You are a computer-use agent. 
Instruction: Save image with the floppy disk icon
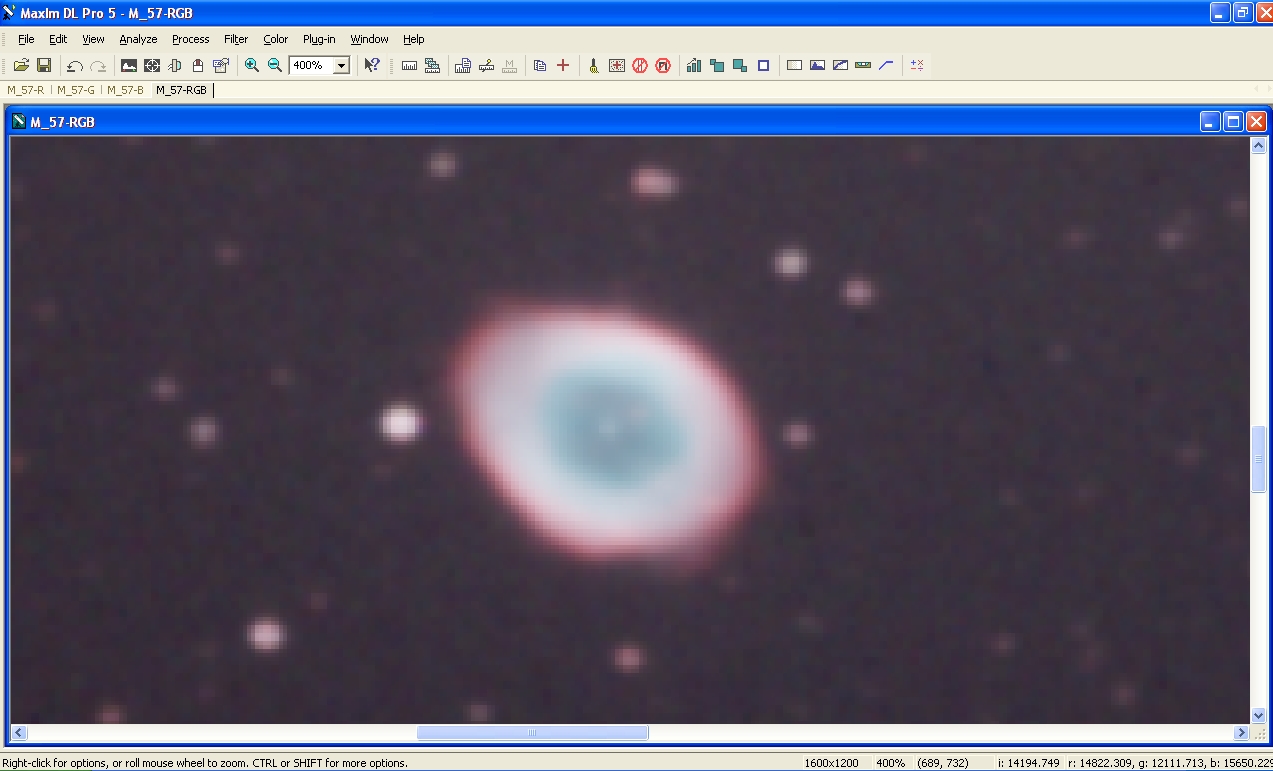[x=44, y=65]
